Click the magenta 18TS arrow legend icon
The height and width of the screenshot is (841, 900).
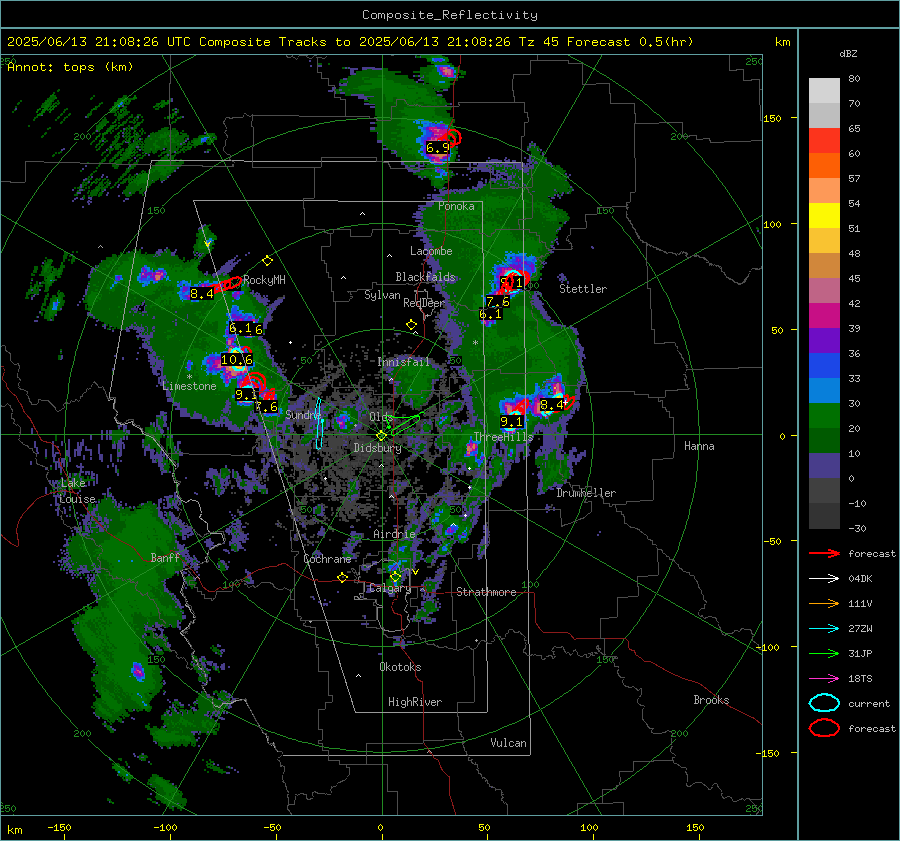824,679
